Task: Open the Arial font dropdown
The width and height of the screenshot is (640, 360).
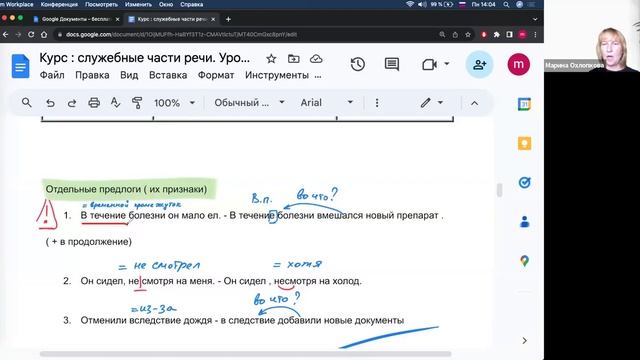Action: 327,103
